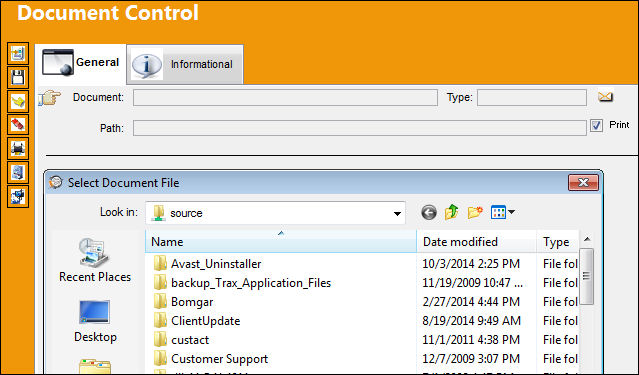Viewport: 639px width, 375px height.
Task: Toggle the Print checkbox
Action: (x=596, y=126)
